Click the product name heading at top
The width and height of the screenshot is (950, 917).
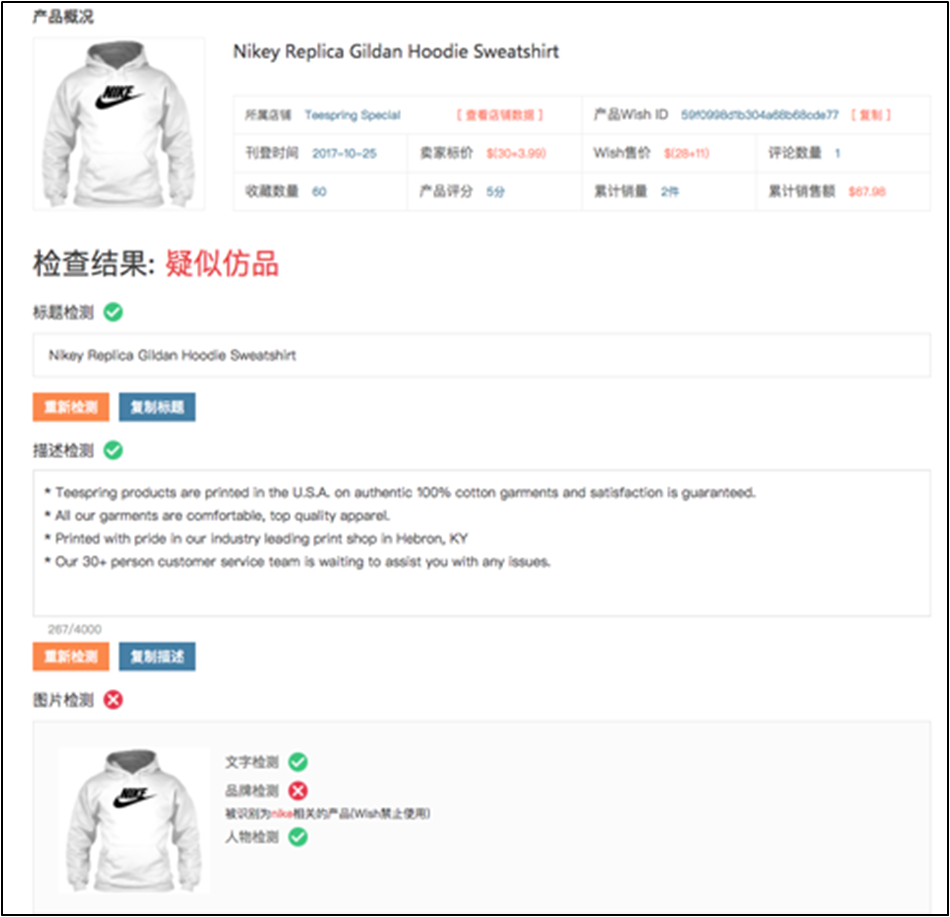396,52
